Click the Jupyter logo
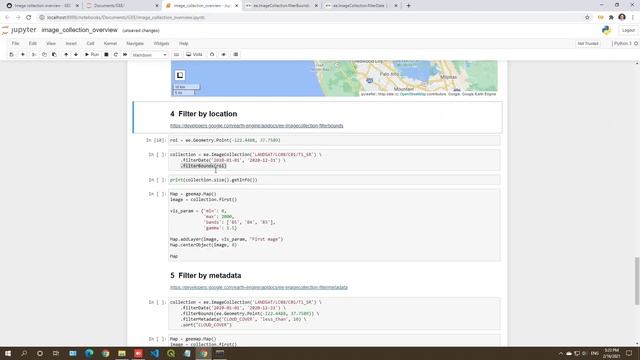The height and width of the screenshot is (360, 640). (19, 30)
